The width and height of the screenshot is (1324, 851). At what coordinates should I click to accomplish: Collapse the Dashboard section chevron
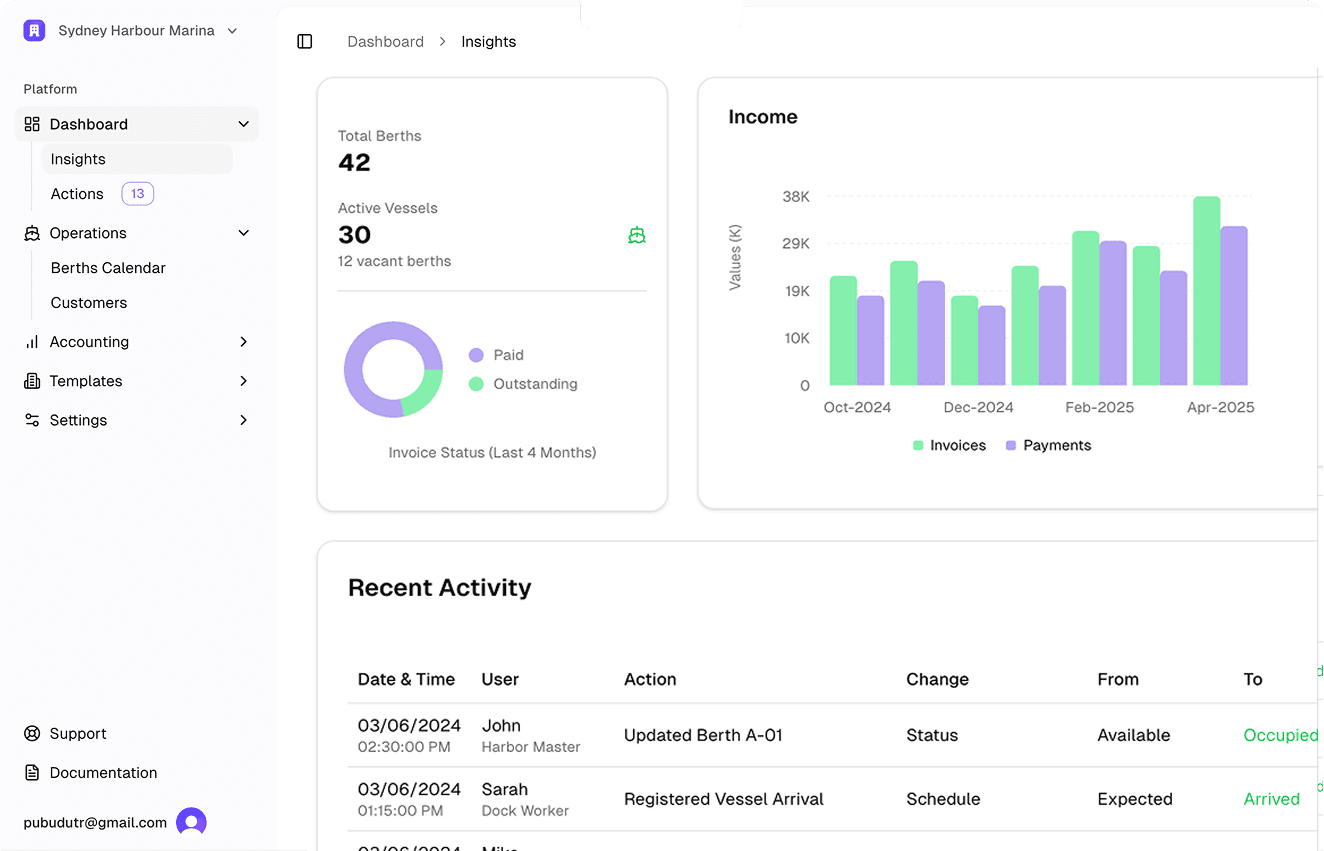tap(243, 125)
